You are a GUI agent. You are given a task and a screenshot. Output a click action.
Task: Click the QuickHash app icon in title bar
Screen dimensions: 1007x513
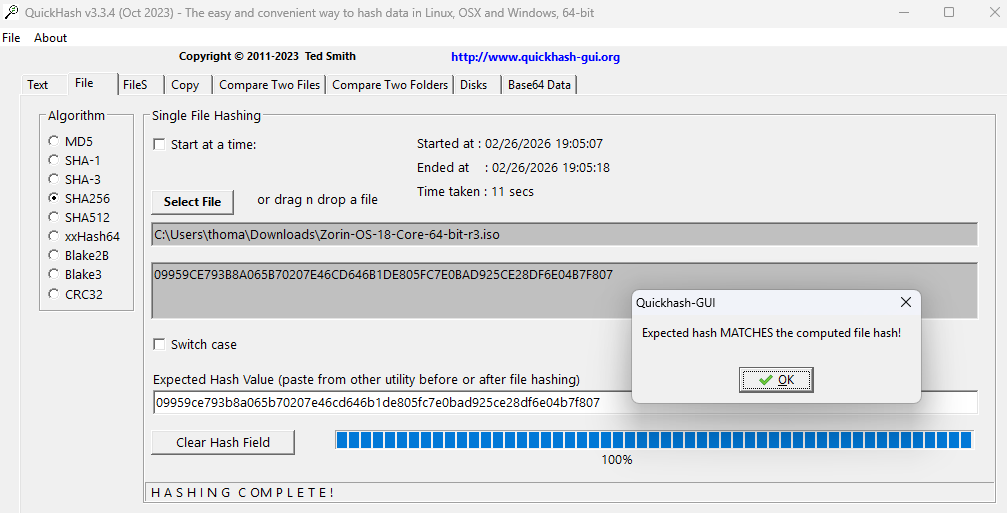[x=10, y=12]
